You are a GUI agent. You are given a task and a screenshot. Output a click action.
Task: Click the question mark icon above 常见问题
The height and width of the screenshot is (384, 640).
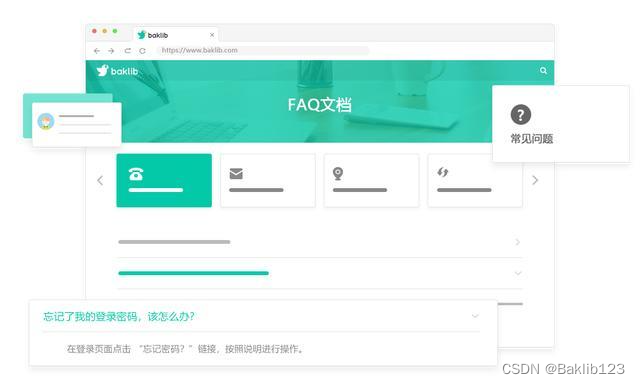(x=521, y=114)
